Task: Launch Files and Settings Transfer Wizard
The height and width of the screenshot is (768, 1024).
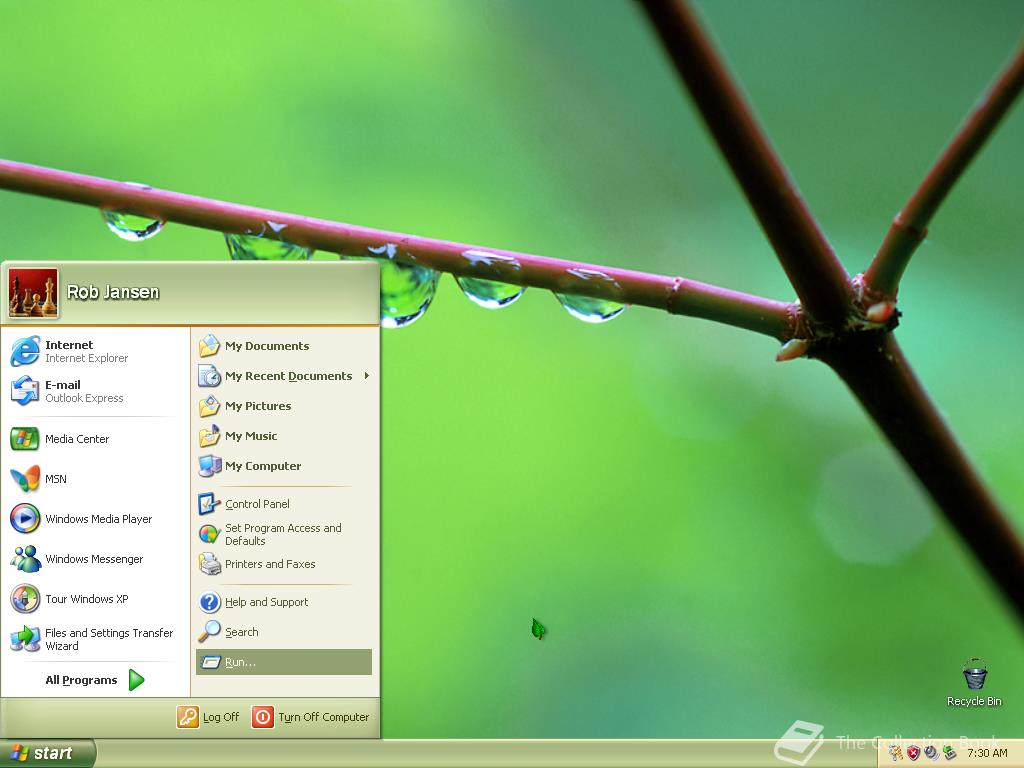Action: 95,639
